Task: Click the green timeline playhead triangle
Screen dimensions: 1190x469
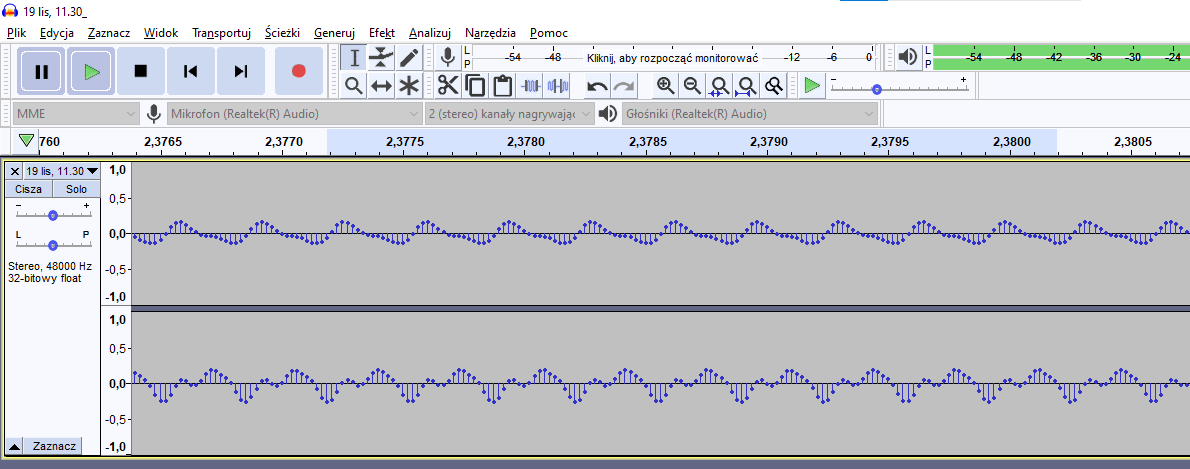Action: 27,140
